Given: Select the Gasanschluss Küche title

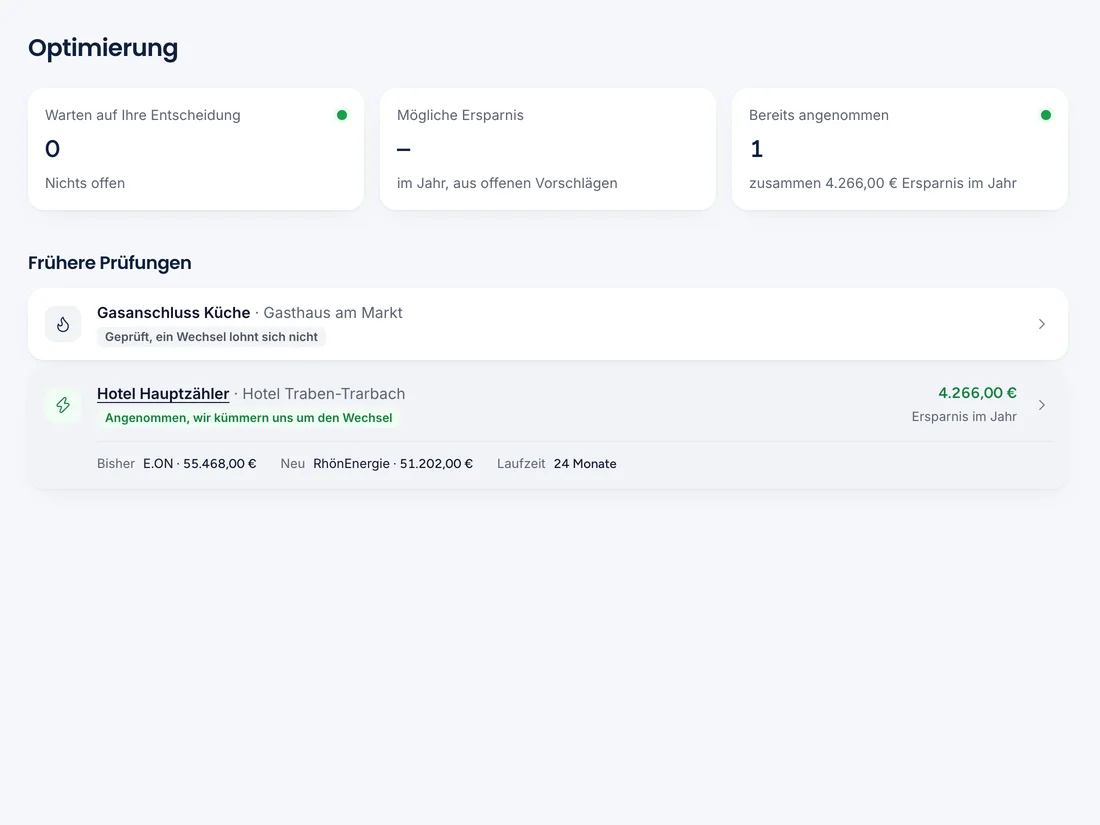Looking at the screenshot, I should coord(173,313).
